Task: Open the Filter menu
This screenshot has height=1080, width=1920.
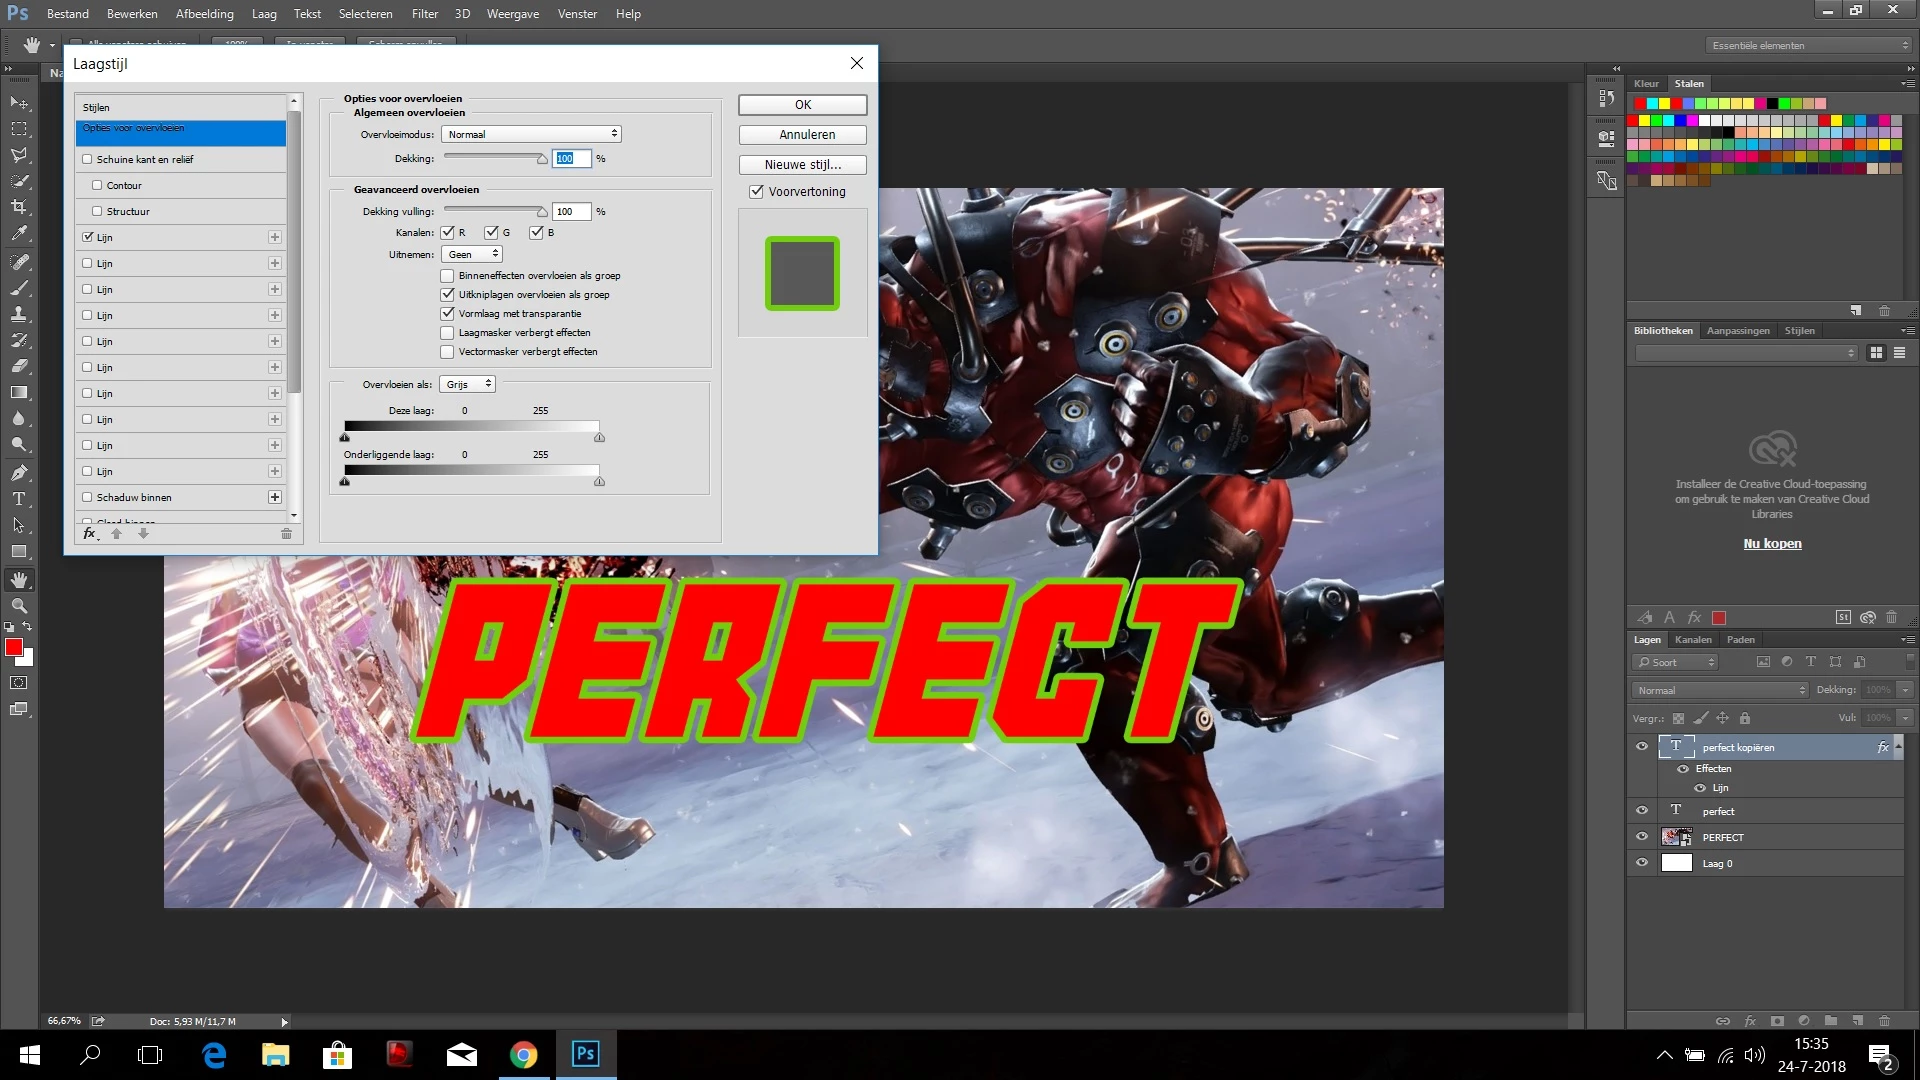Action: coord(424,14)
